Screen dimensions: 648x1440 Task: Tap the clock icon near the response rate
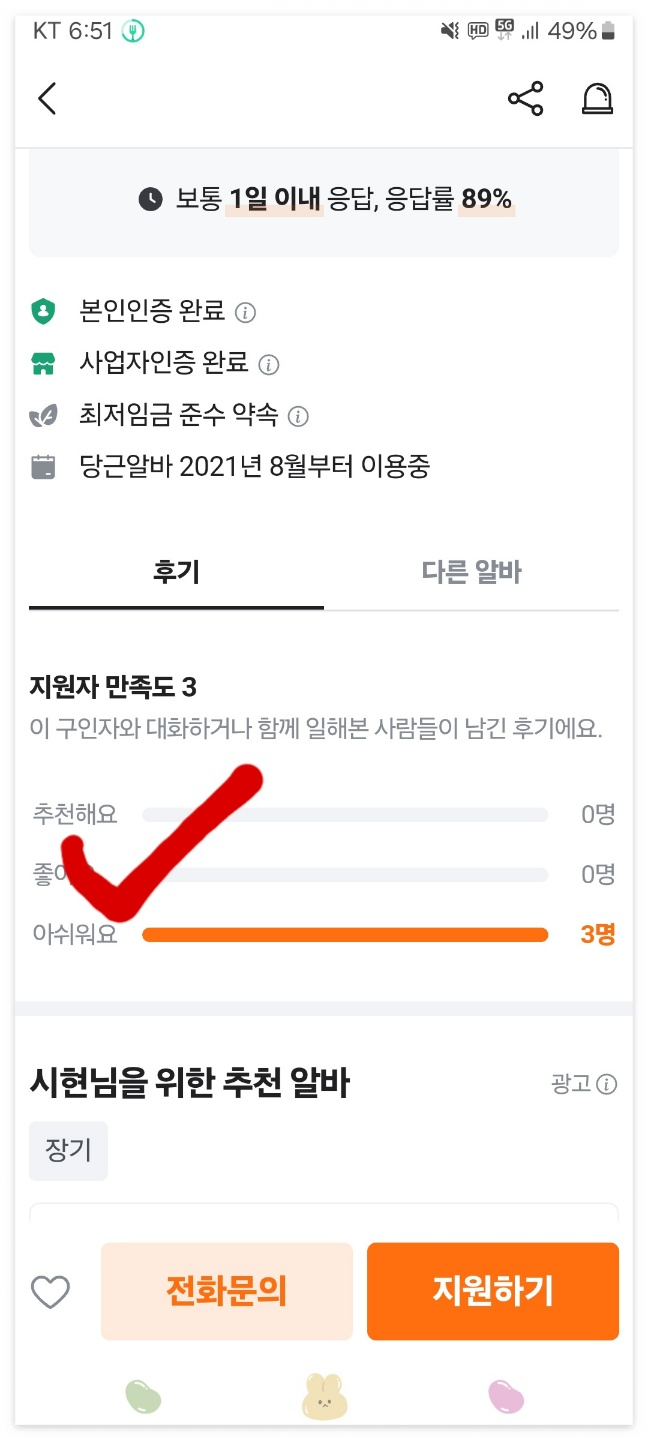148,198
